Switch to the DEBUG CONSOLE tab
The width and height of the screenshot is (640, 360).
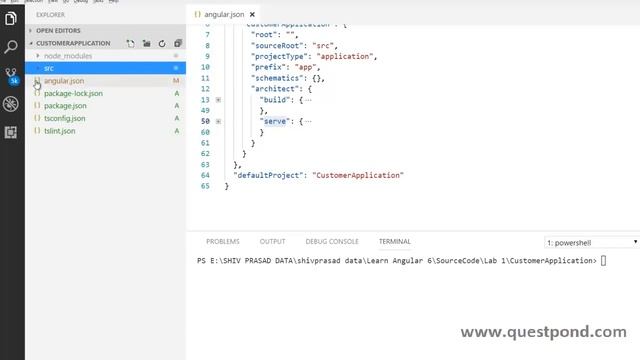(332, 242)
